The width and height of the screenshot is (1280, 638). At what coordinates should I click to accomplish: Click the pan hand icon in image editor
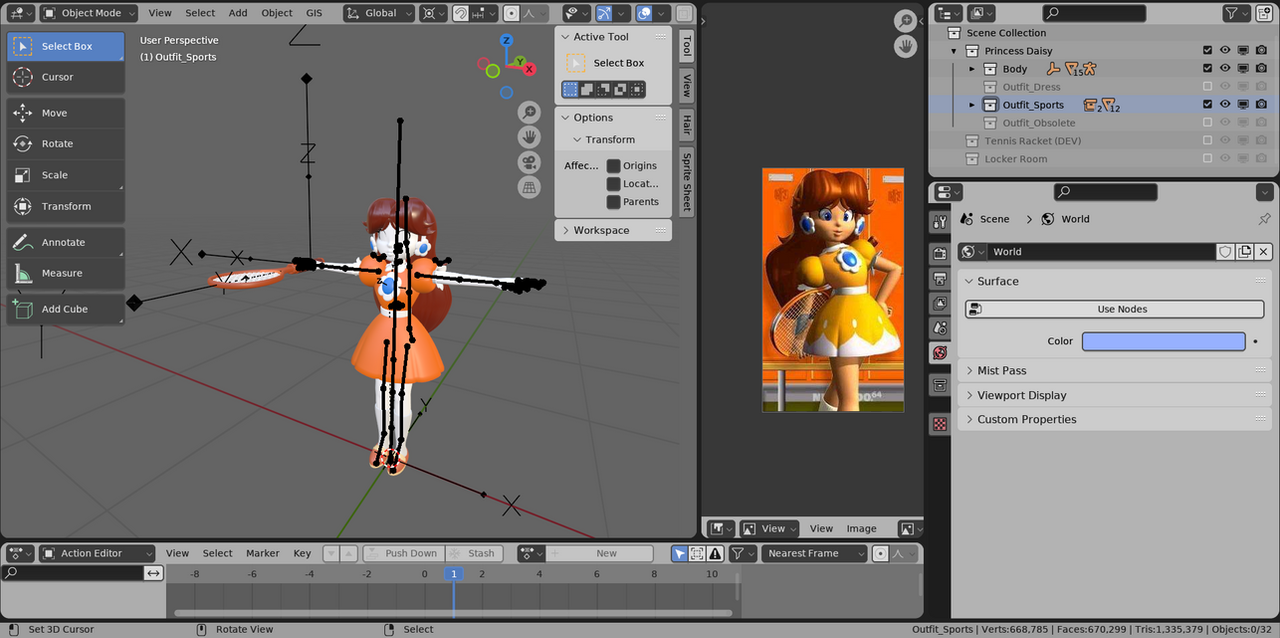pos(905,46)
